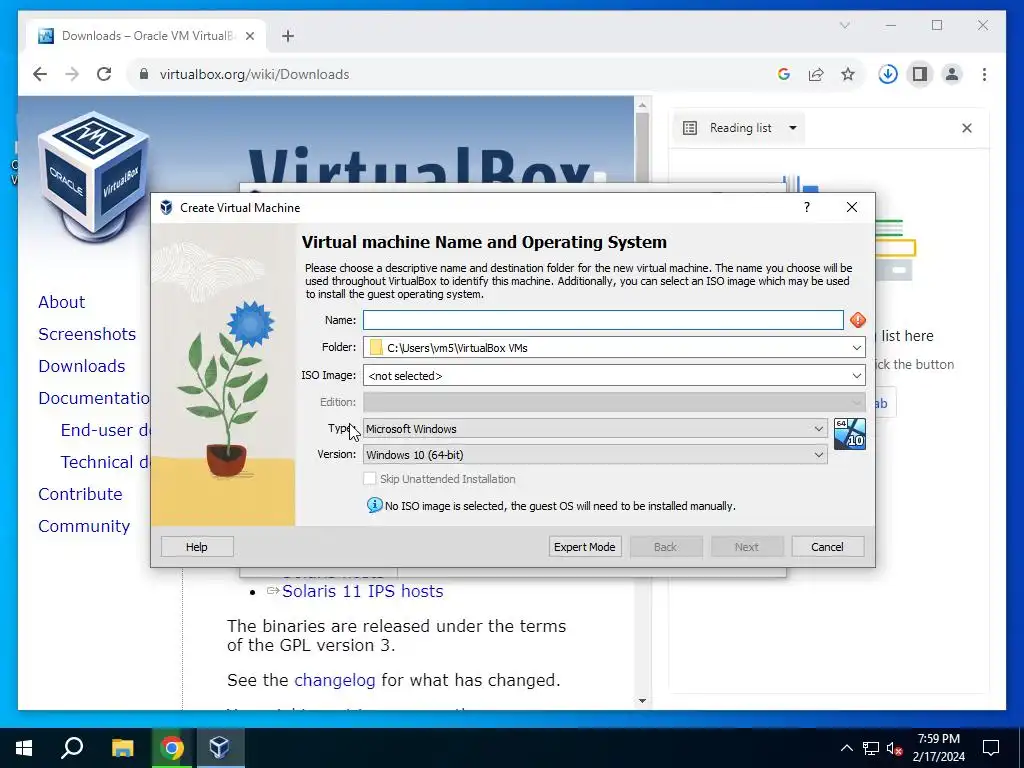Click the muted volume tray icon
This screenshot has height=768, width=1024.
click(x=895, y=748)
